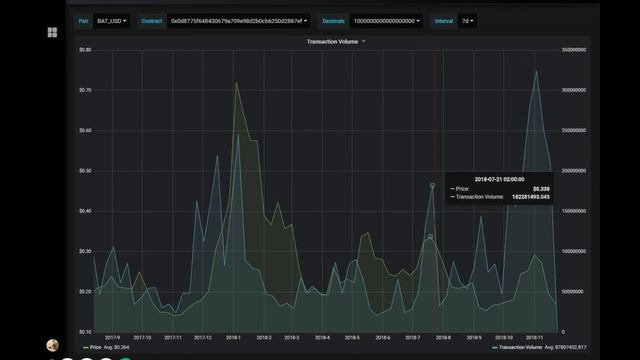Open the Contract address dropdown

(x=239, y=21)
